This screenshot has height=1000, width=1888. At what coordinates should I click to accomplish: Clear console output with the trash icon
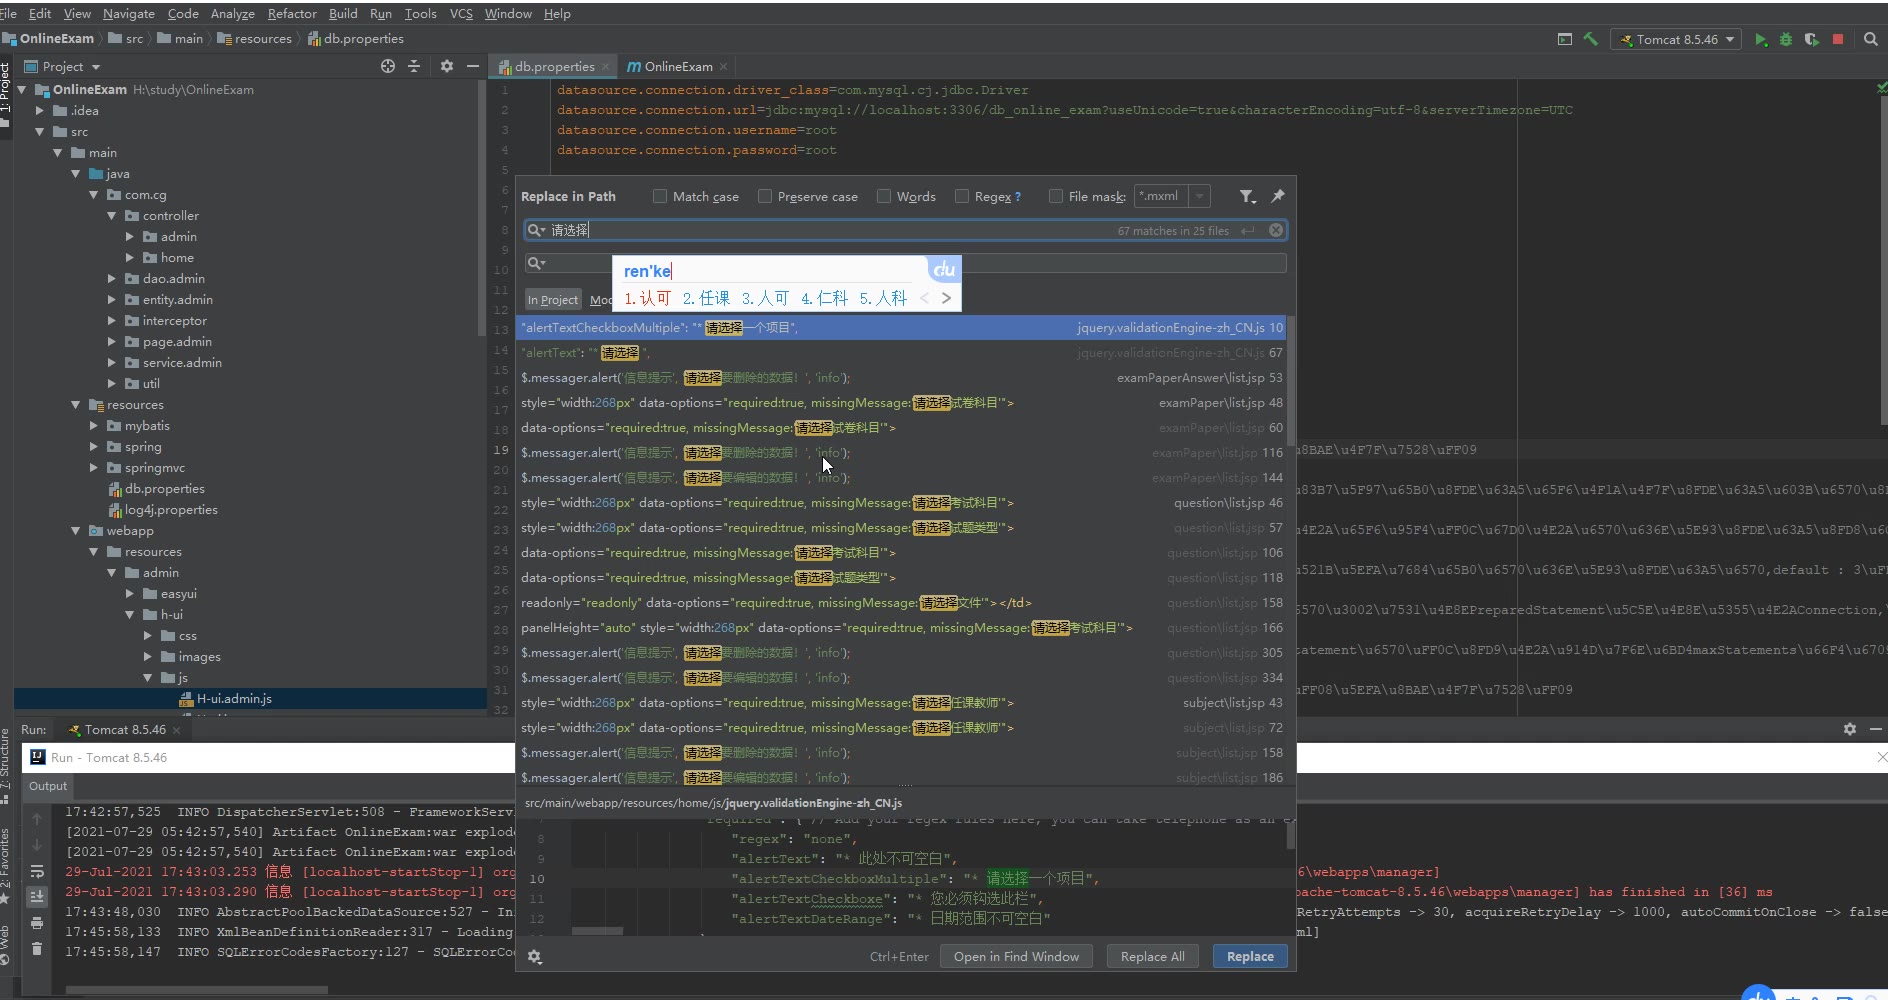tap(37, 948)
